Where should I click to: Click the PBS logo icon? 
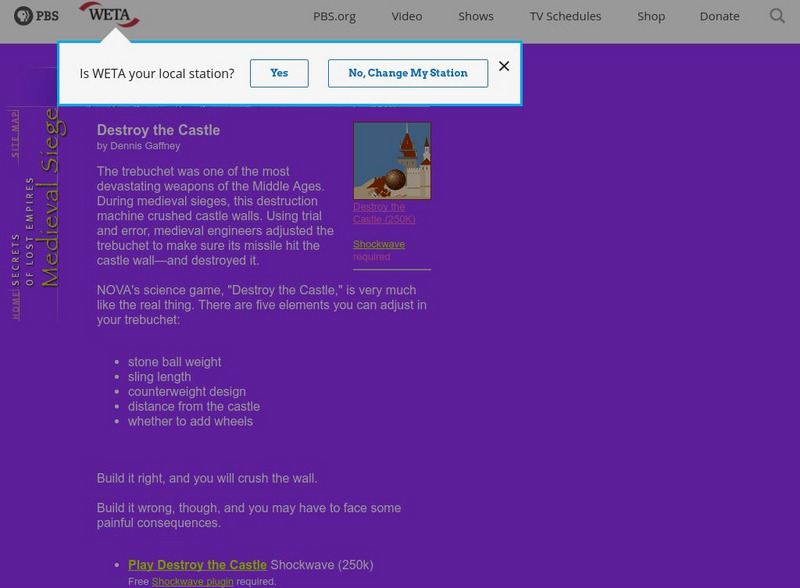[x=36, y=16]
